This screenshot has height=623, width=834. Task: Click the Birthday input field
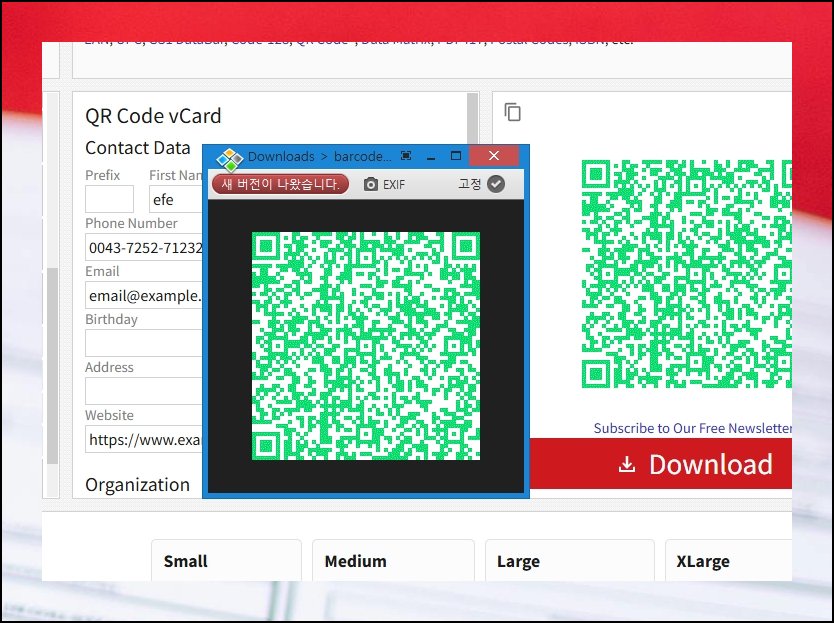click(x=144, y=343)
